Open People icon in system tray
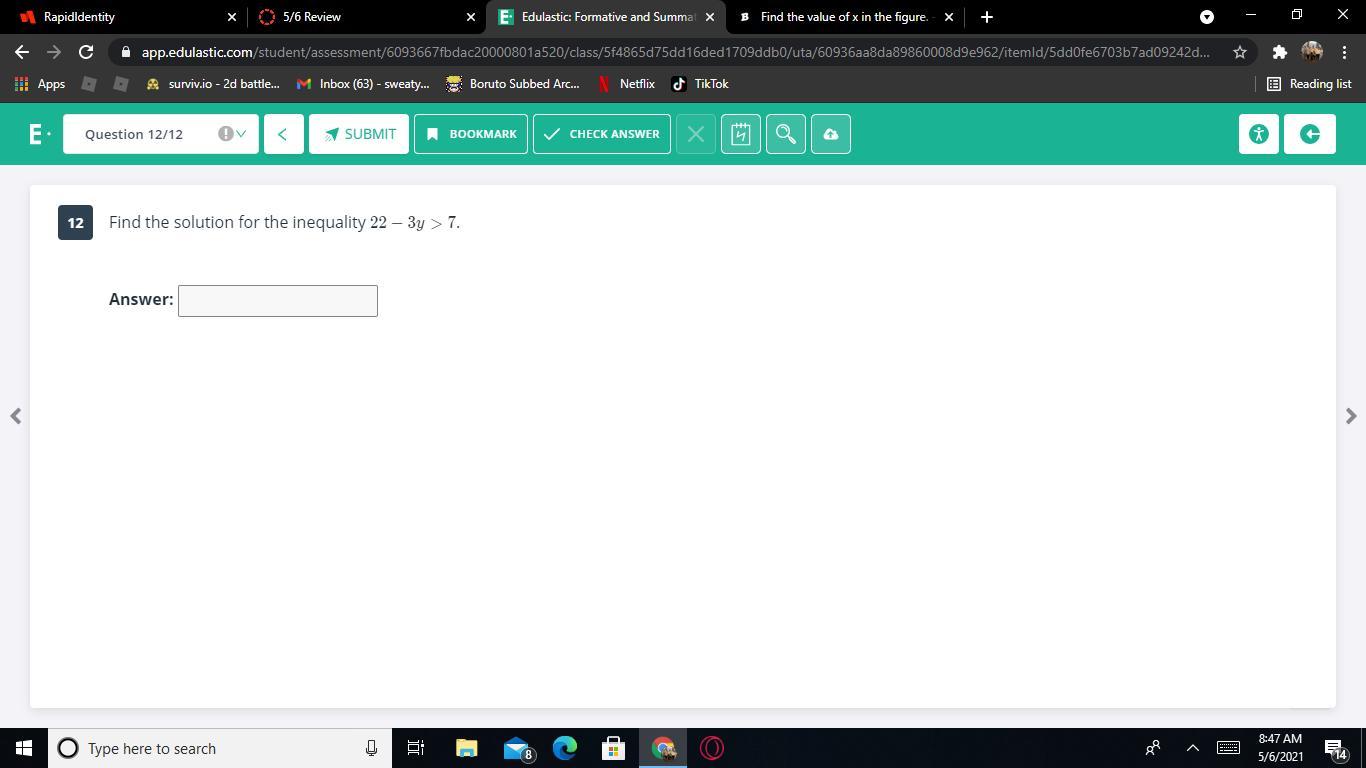1366x768 pixels. pos(1153,748)
